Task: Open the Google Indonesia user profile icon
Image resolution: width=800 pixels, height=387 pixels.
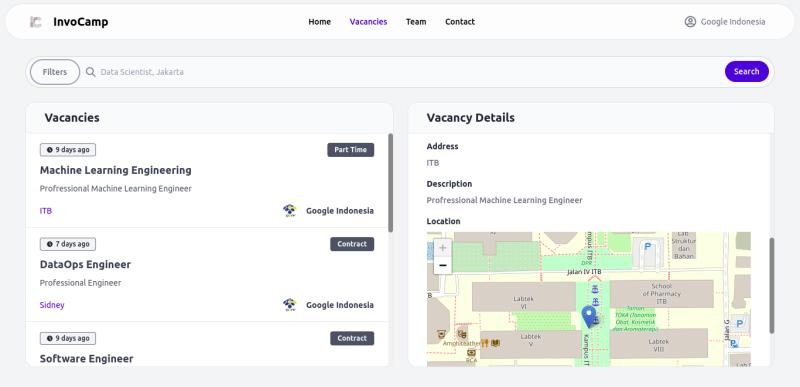Action: point(690,21)
